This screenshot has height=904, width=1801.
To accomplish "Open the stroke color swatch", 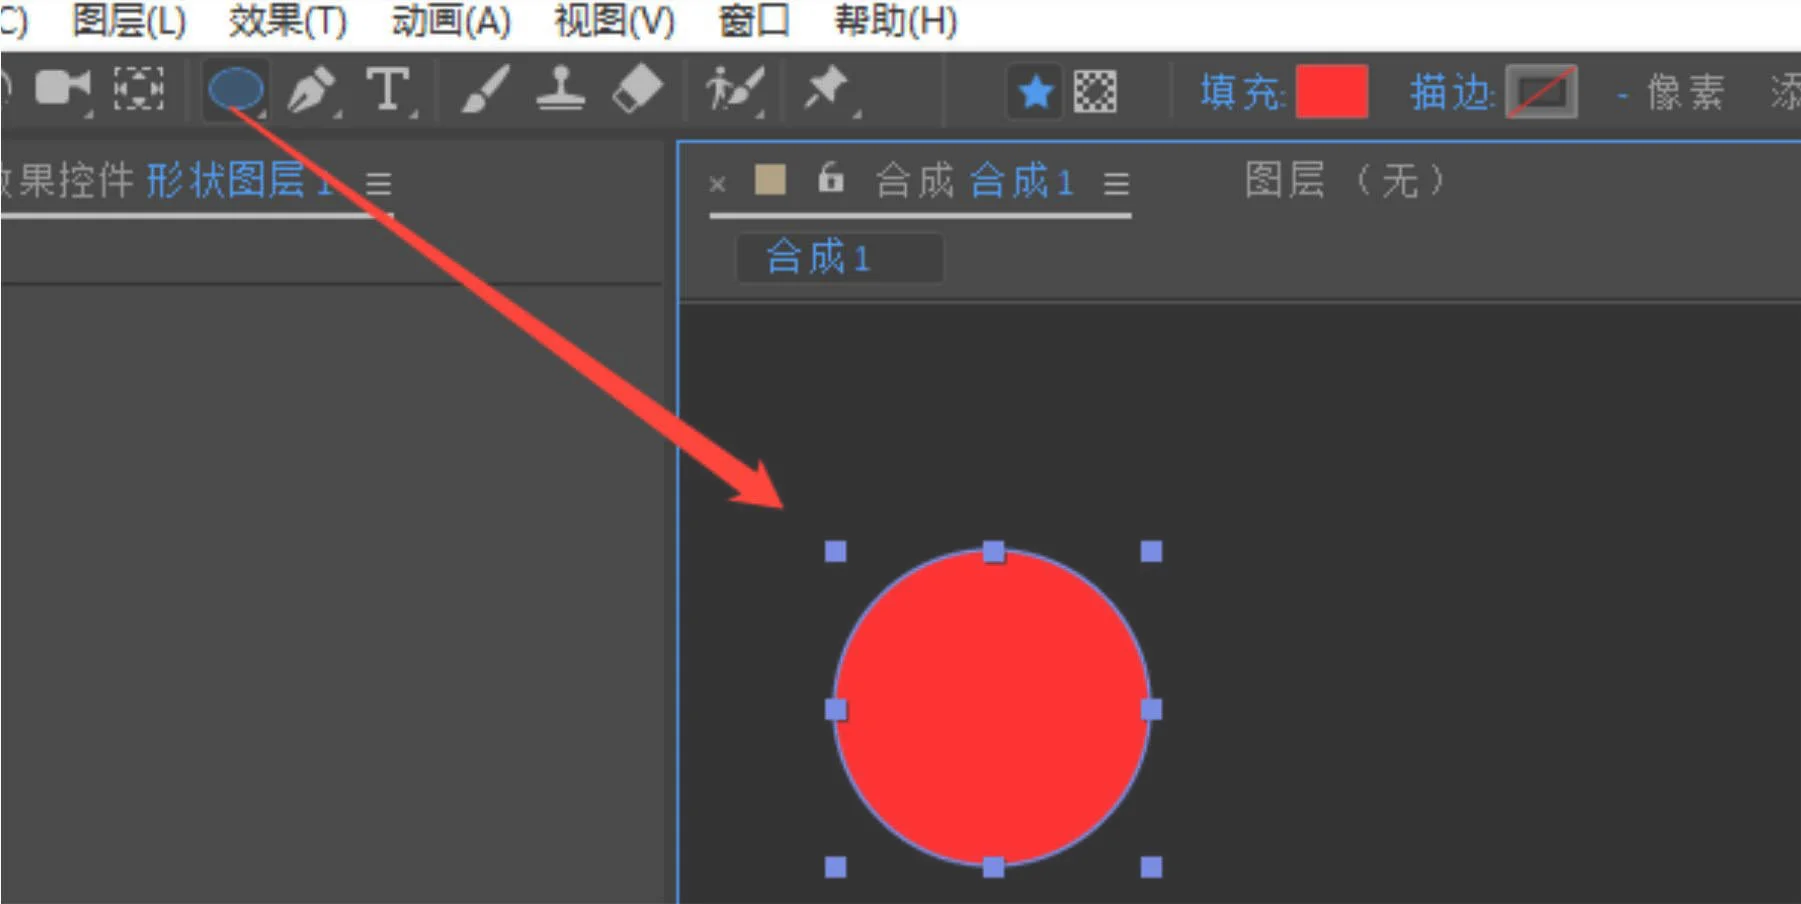I will click(1542, 92).
